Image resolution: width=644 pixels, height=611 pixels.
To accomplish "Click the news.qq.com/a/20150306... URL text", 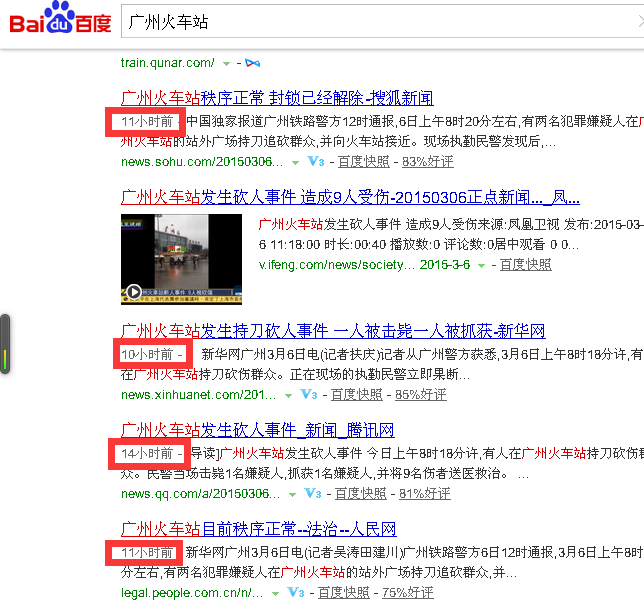I will (x=200, y=494).
